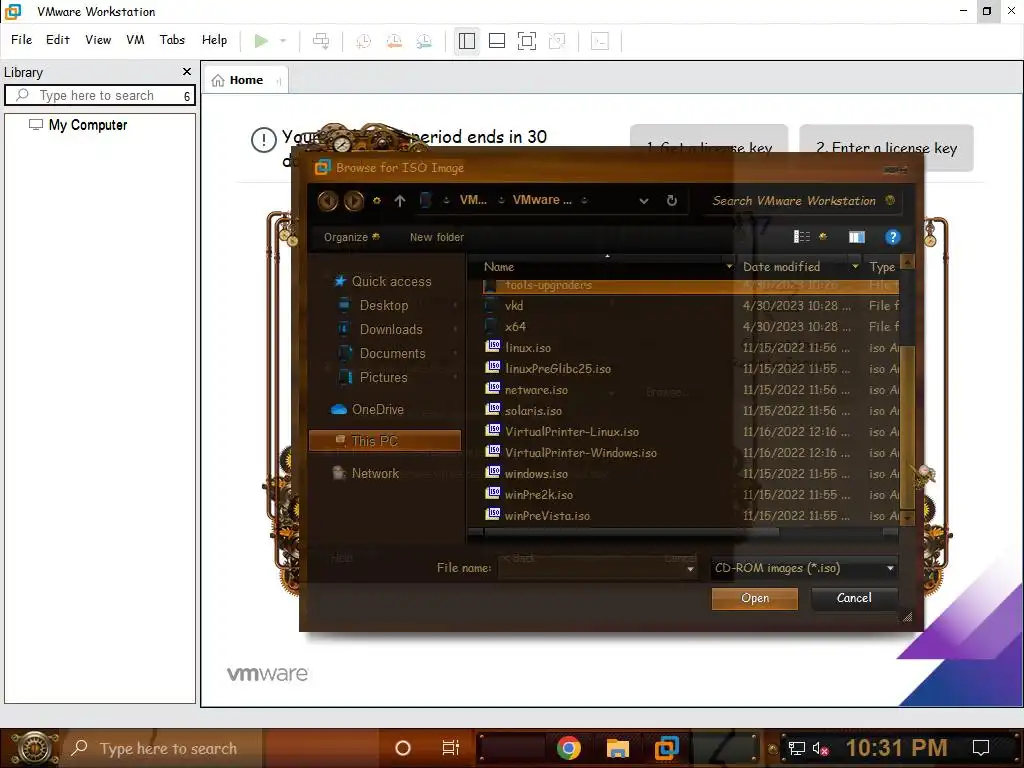Screen dimensions: 1024x768
Task: Sort by the Date modified column header
Action: click(799, 266)
